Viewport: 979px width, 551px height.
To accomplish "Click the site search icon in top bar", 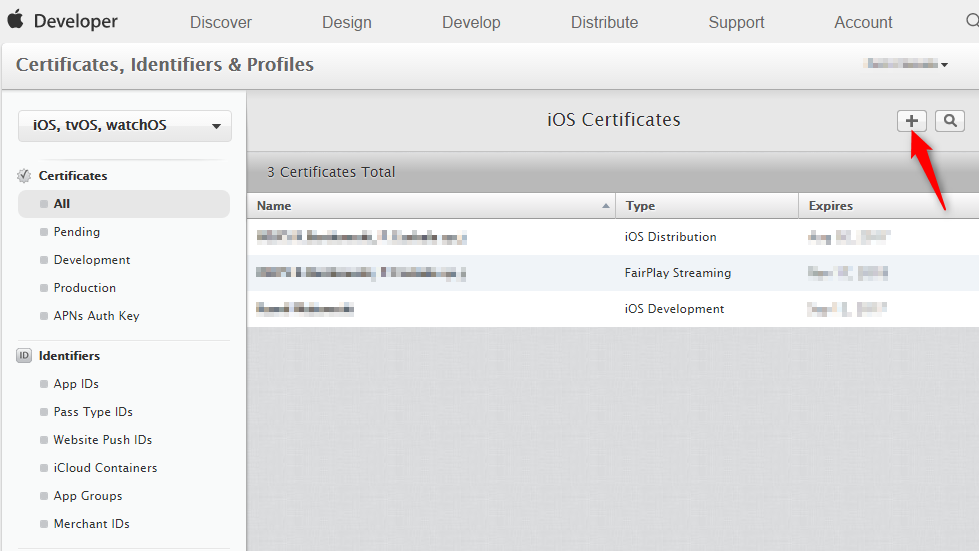I will pos(972,21).
